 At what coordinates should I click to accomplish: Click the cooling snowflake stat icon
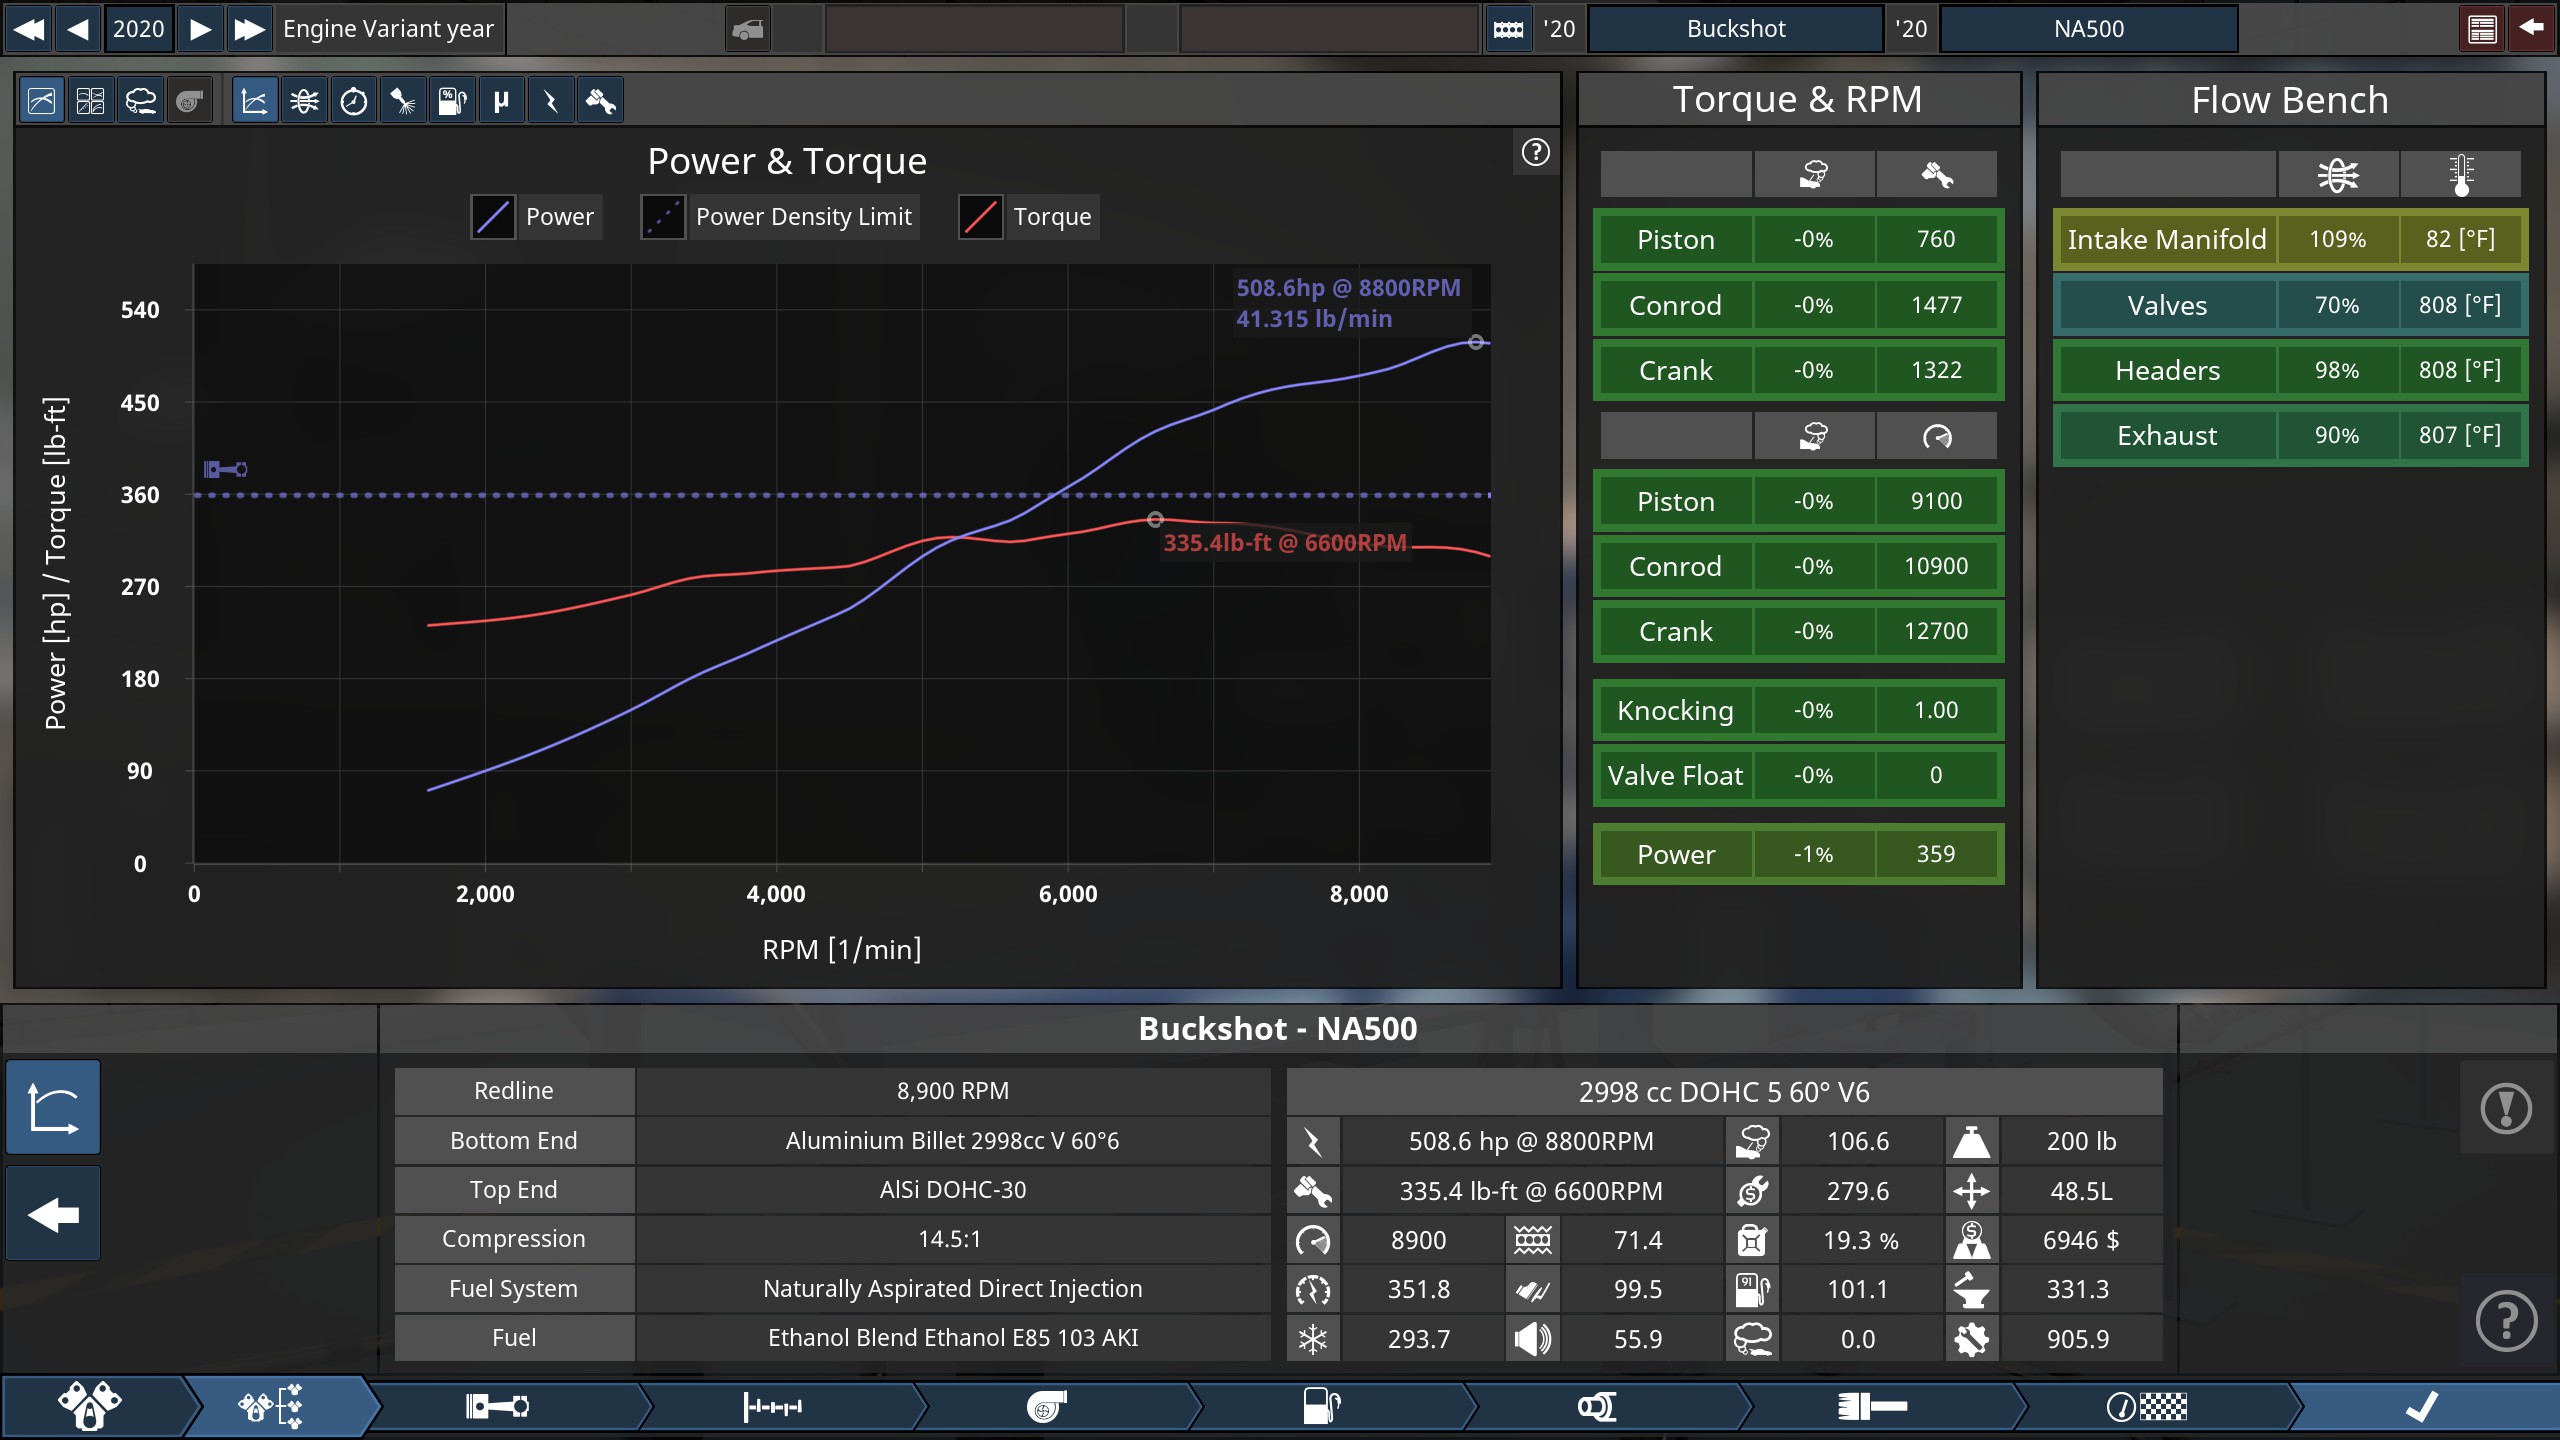point(1313,1338)
